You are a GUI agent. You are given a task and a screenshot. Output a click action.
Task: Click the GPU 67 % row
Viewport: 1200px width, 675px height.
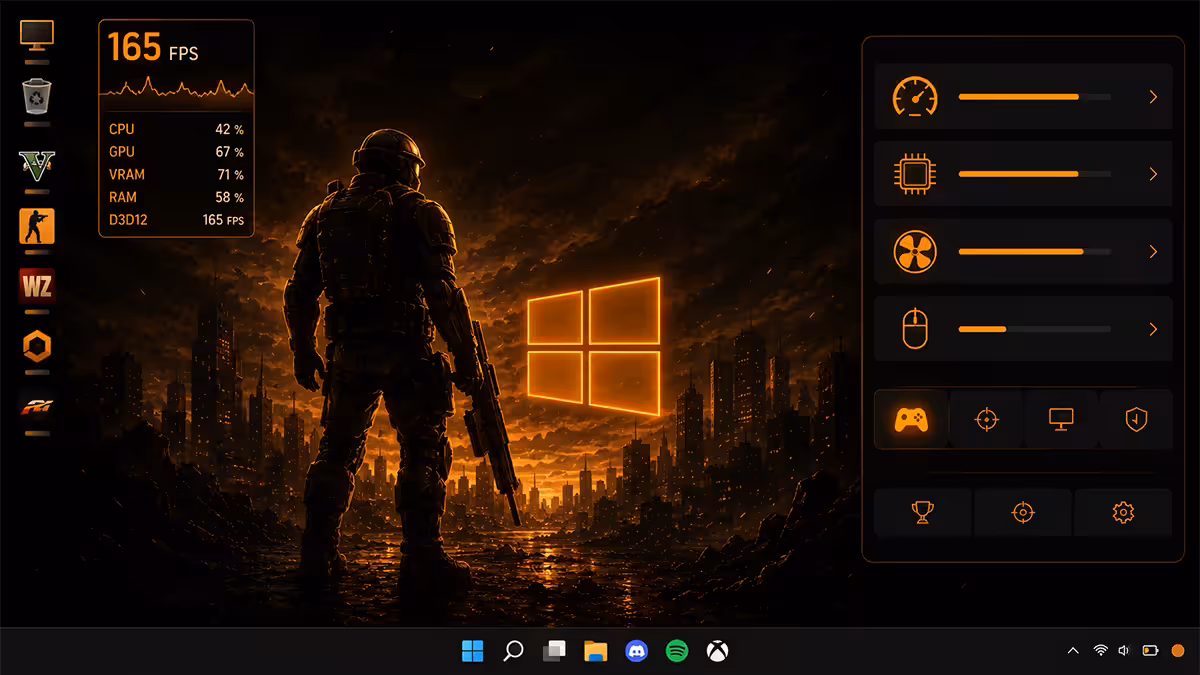tap(176, 152)
